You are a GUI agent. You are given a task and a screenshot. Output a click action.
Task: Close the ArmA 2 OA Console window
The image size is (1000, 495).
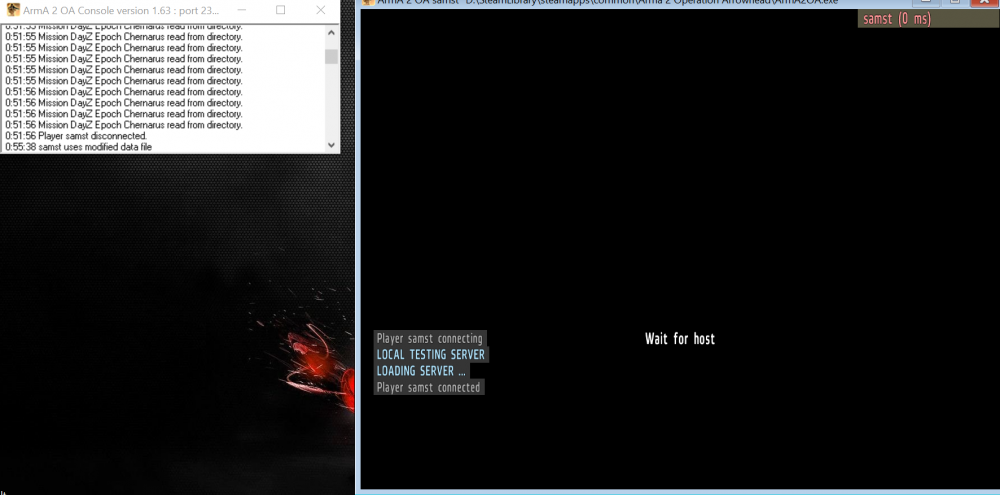(x=321, y=10)
